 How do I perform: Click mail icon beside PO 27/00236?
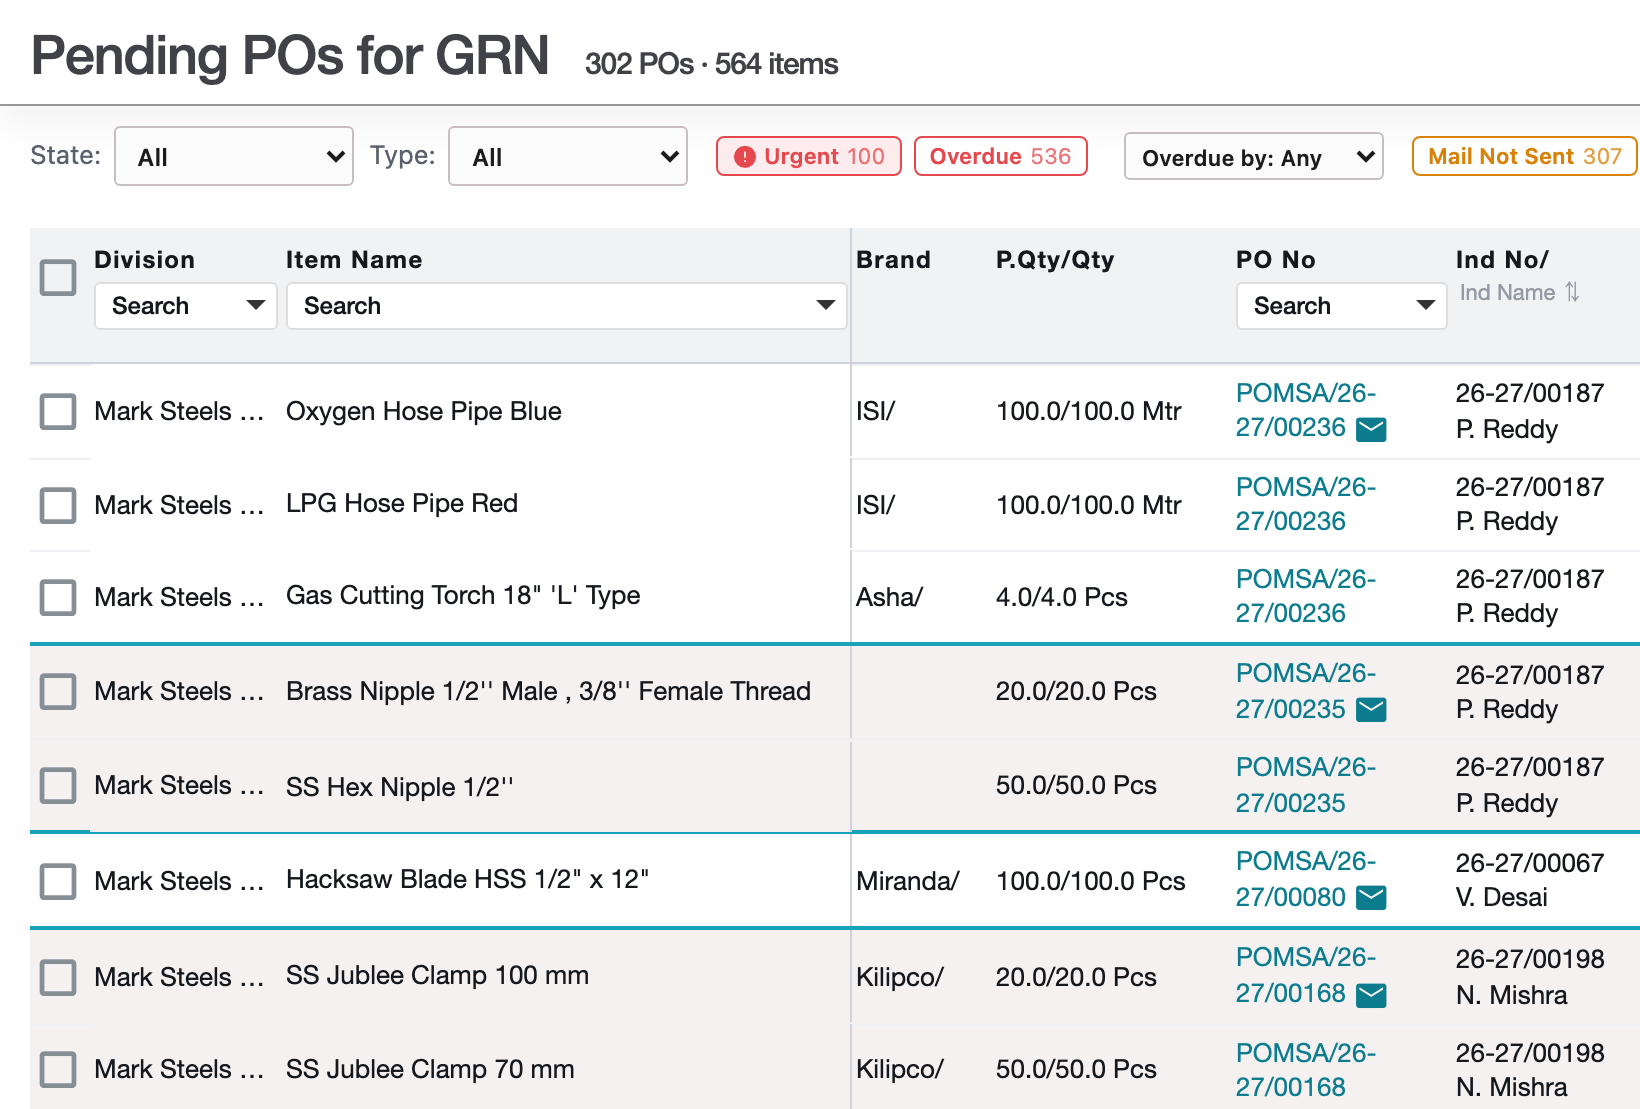(x=1371, y=430)
